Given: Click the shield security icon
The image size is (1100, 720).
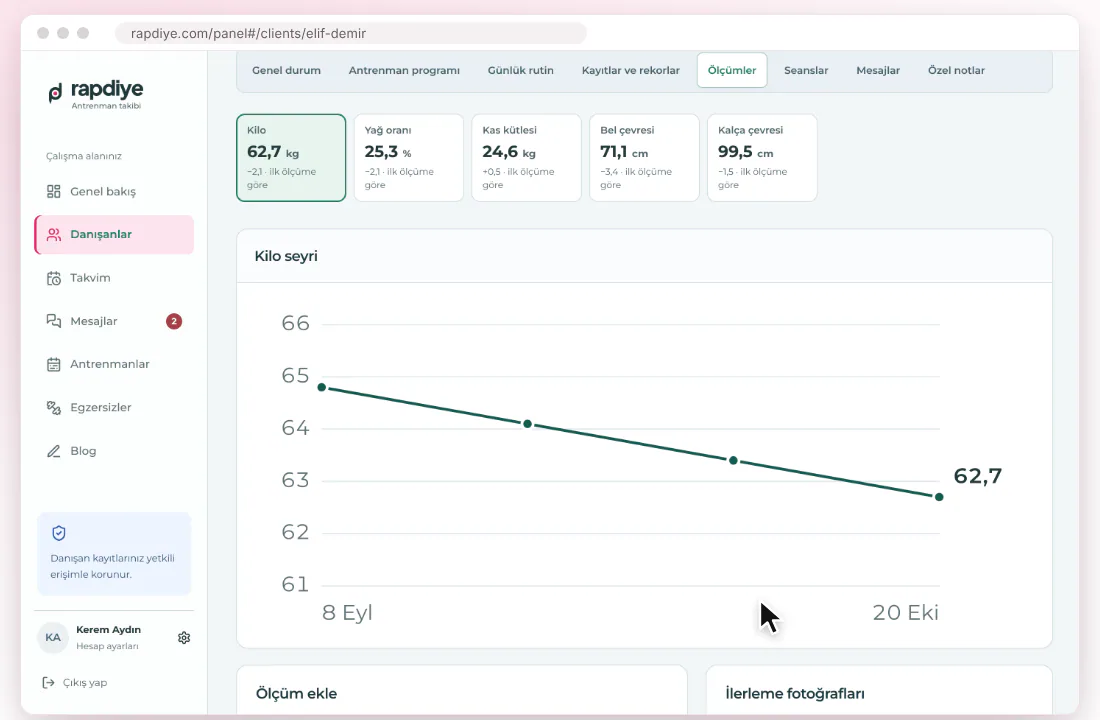Looking at the screenshot, I should point(59,533).
